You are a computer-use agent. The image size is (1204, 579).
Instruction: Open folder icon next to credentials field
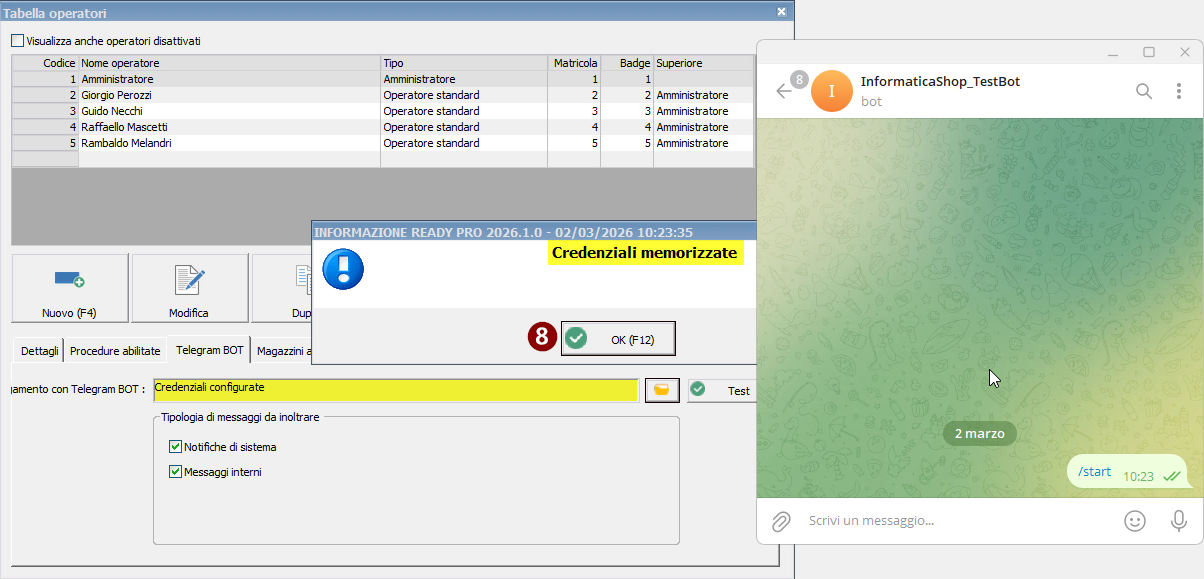point(660,390)
